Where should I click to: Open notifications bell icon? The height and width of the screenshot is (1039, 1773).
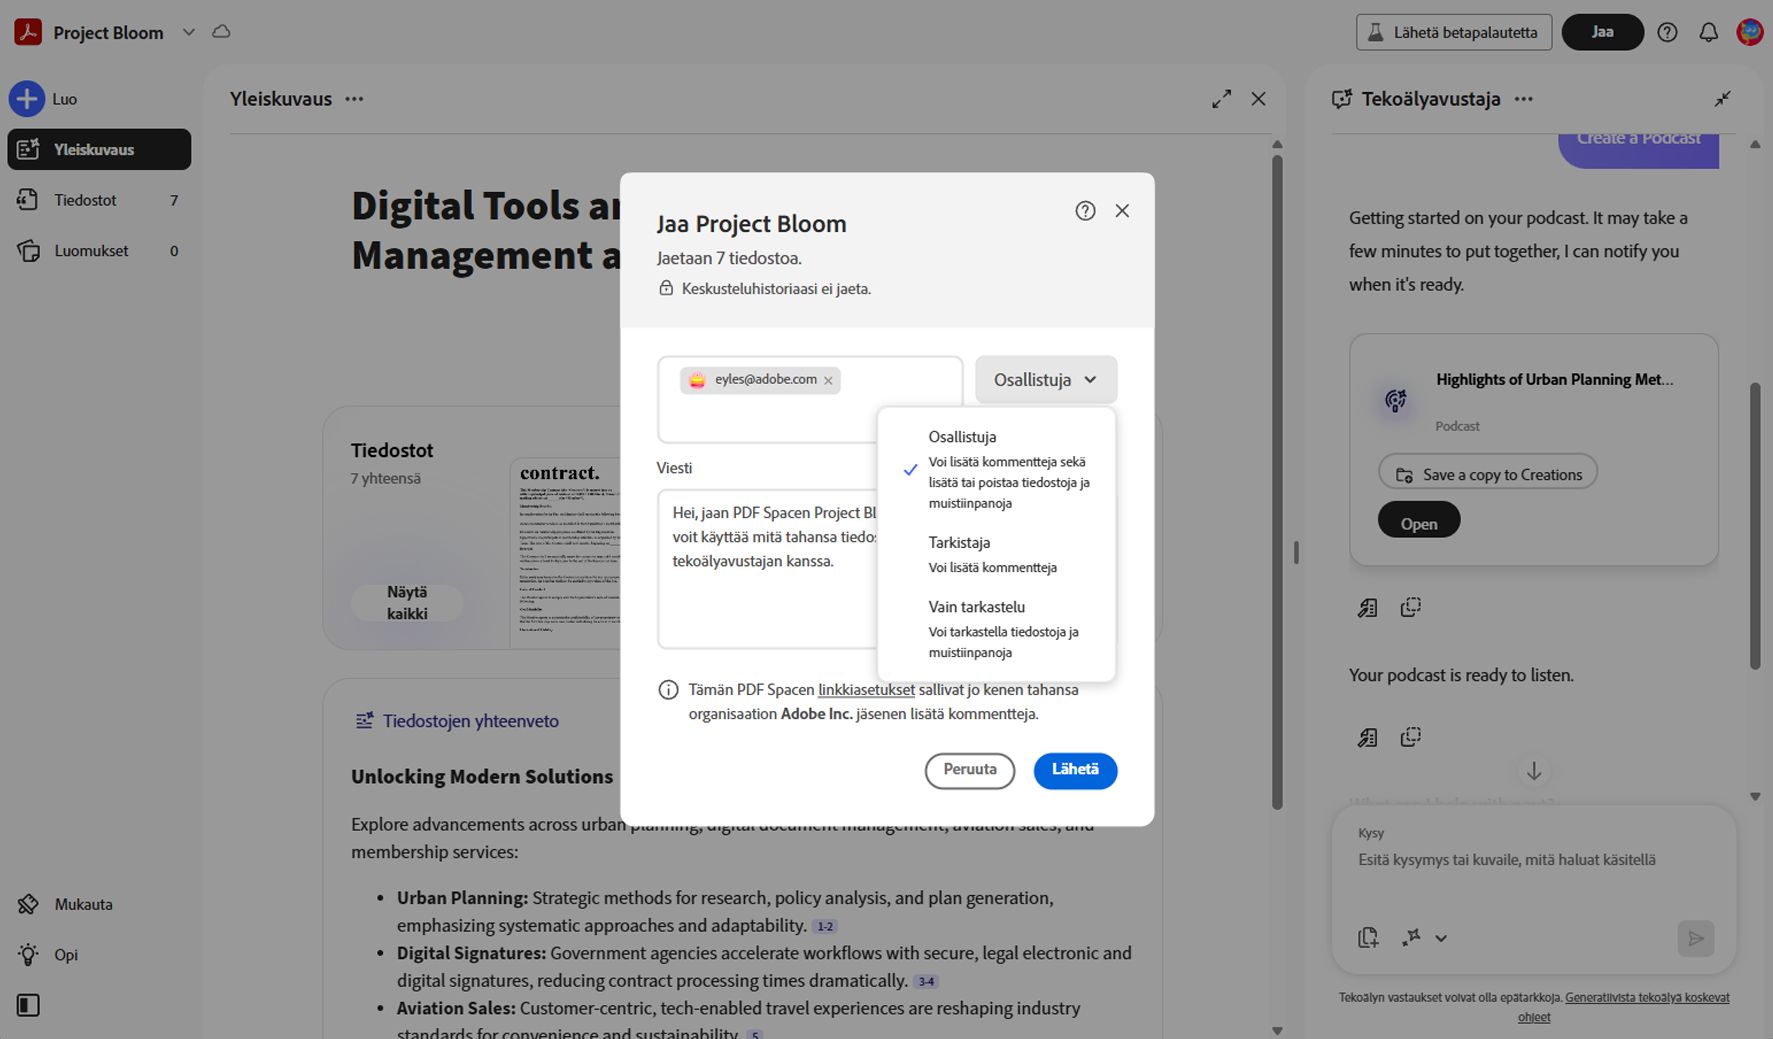pos(1708,32)
